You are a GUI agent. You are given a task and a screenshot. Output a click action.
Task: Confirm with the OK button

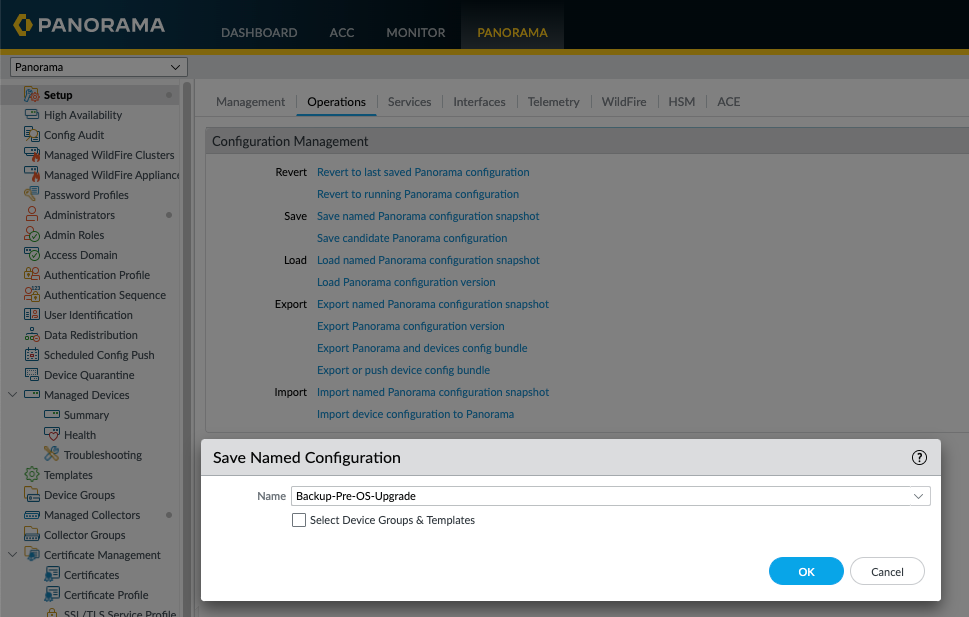click(806, 571)
